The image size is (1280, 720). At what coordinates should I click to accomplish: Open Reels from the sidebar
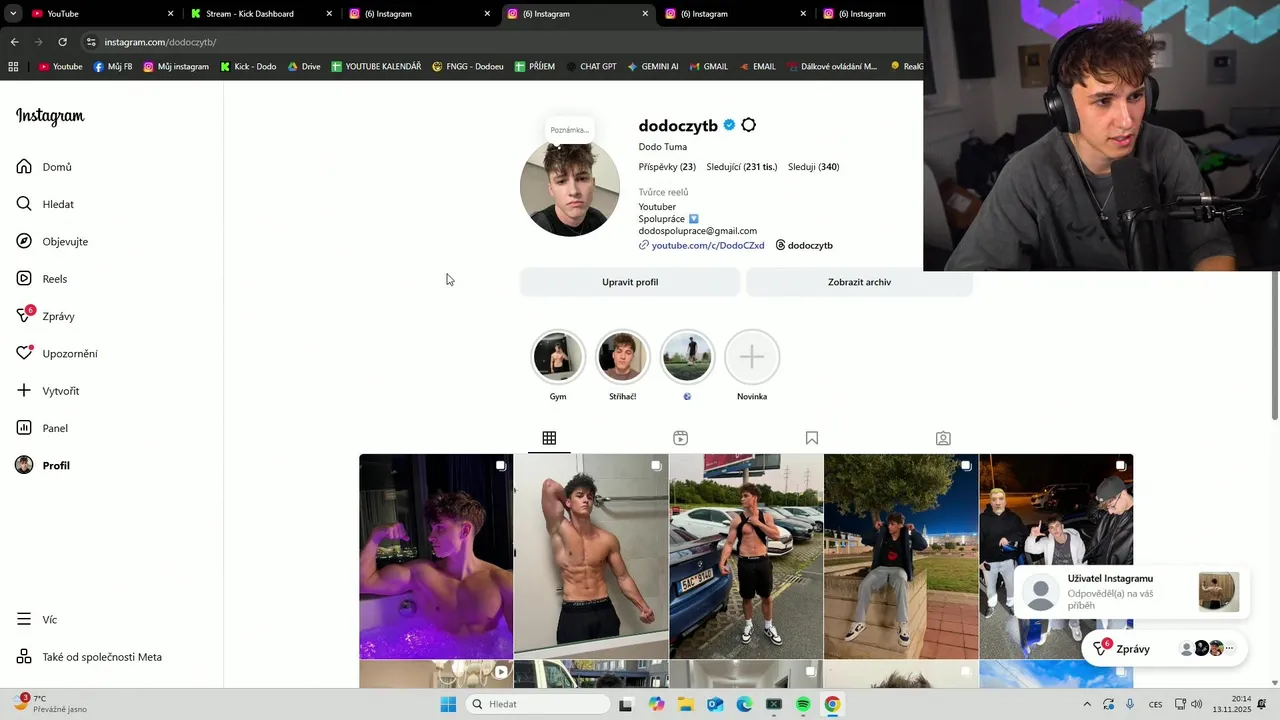pos(54,279)
